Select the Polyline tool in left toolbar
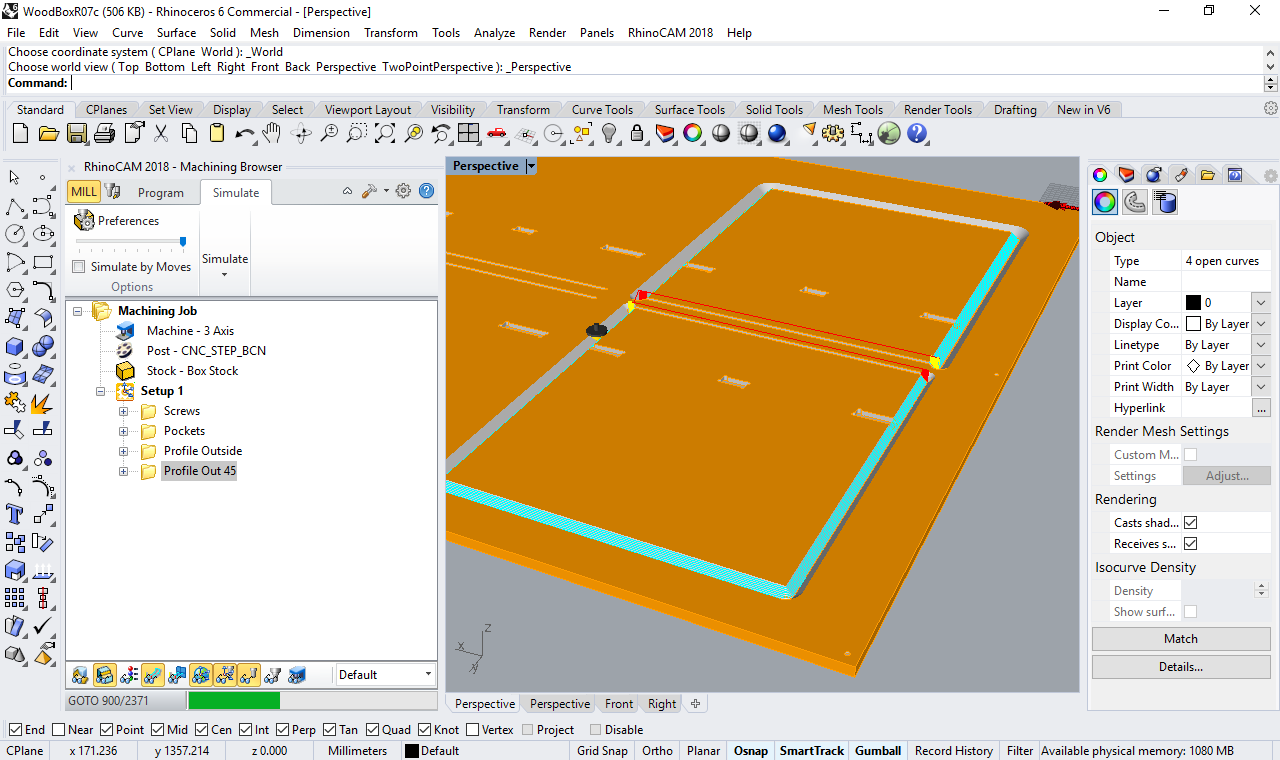The width and height of the screenshot is (1280, 760). (15, 207)
